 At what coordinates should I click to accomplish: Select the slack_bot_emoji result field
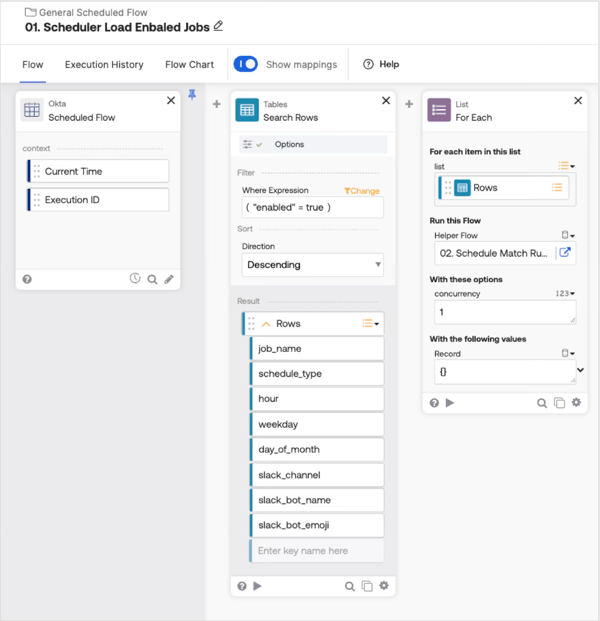(x=317, y=525)
